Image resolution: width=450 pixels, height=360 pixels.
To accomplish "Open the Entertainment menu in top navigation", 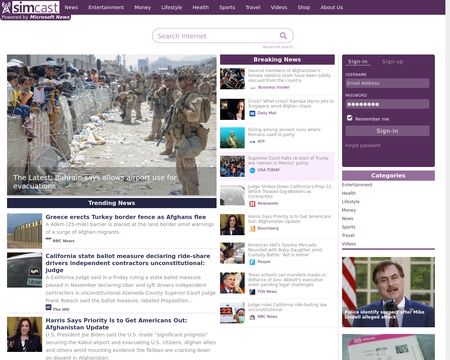I will (x=106, y=7).
